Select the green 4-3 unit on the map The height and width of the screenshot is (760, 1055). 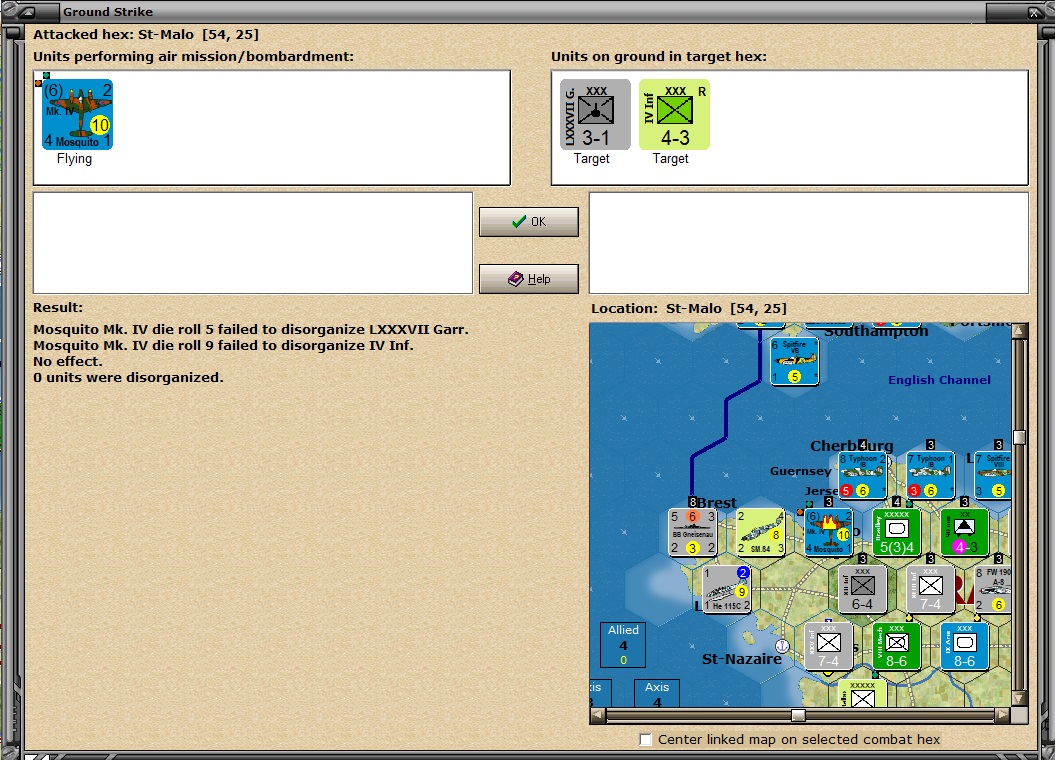tap(965, 532)
